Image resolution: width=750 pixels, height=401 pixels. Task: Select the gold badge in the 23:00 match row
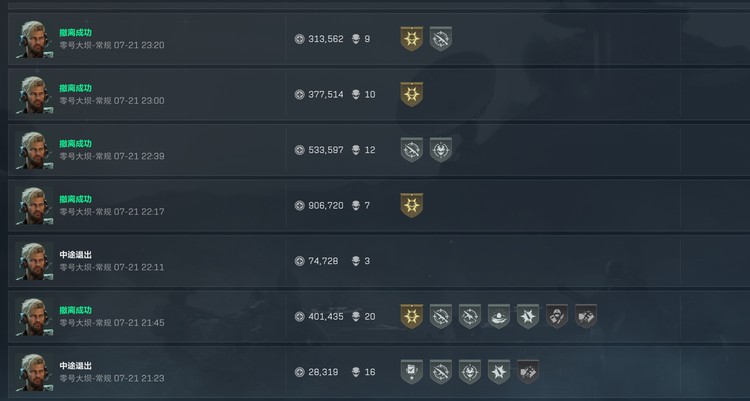tap(411, 94)
